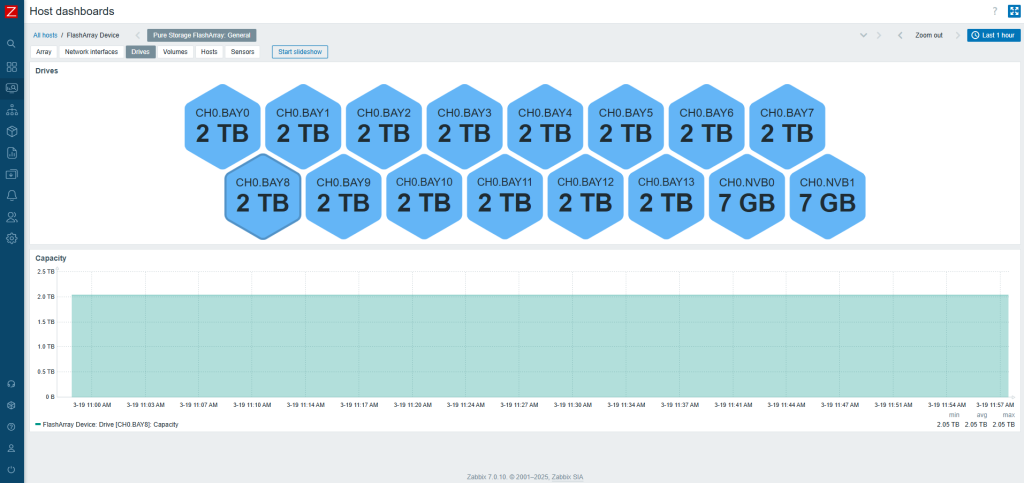1024x483 pixels.
Task: Switch to the Sensors tab
Action: [x=242, y=52]
